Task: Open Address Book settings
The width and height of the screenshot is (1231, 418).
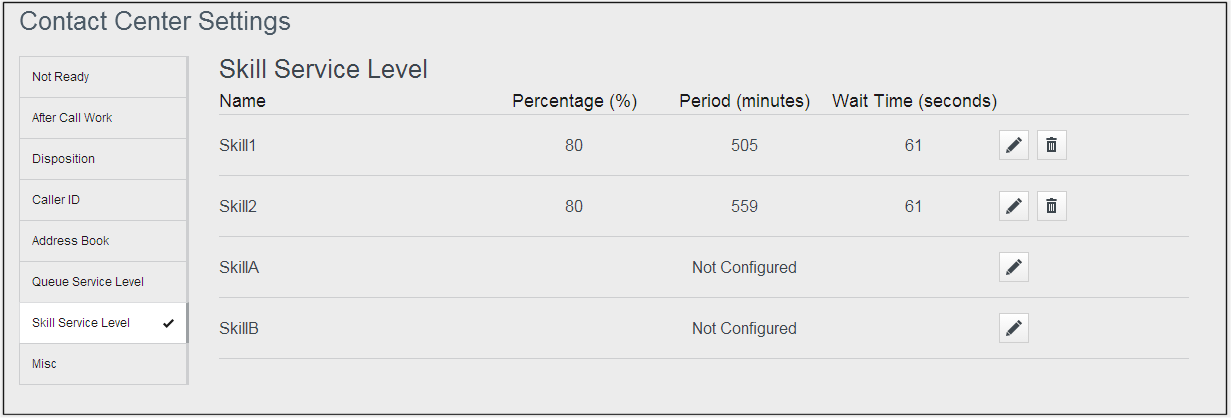Action: (x=103, y=241)
